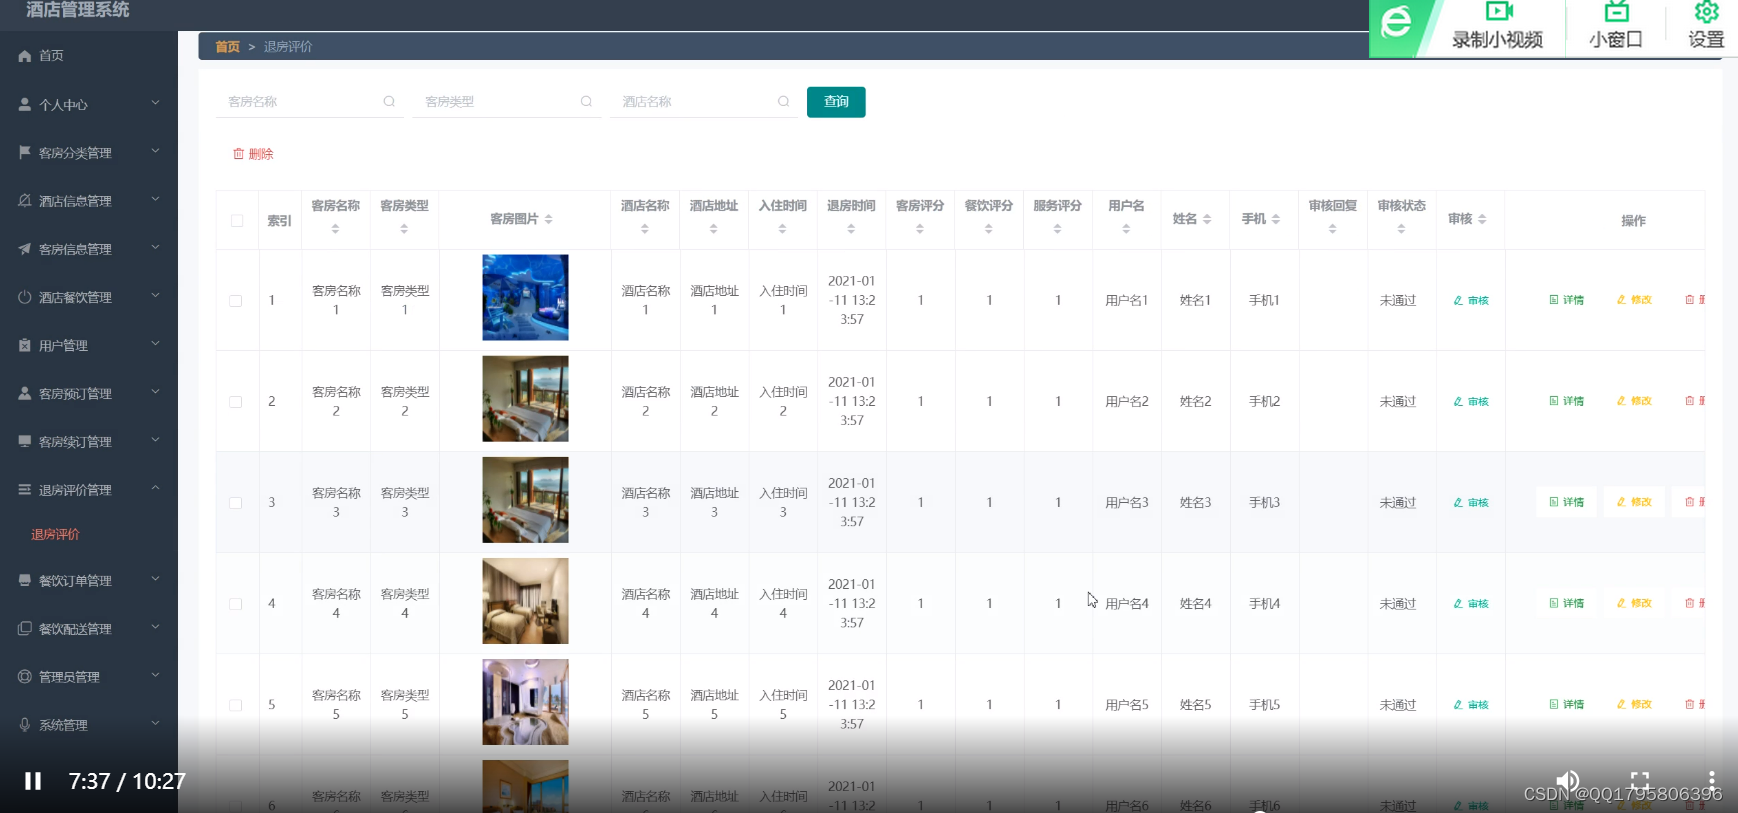Click the search icon in 客房类型 field
The image size is (1738, 813).
point(586,101)
